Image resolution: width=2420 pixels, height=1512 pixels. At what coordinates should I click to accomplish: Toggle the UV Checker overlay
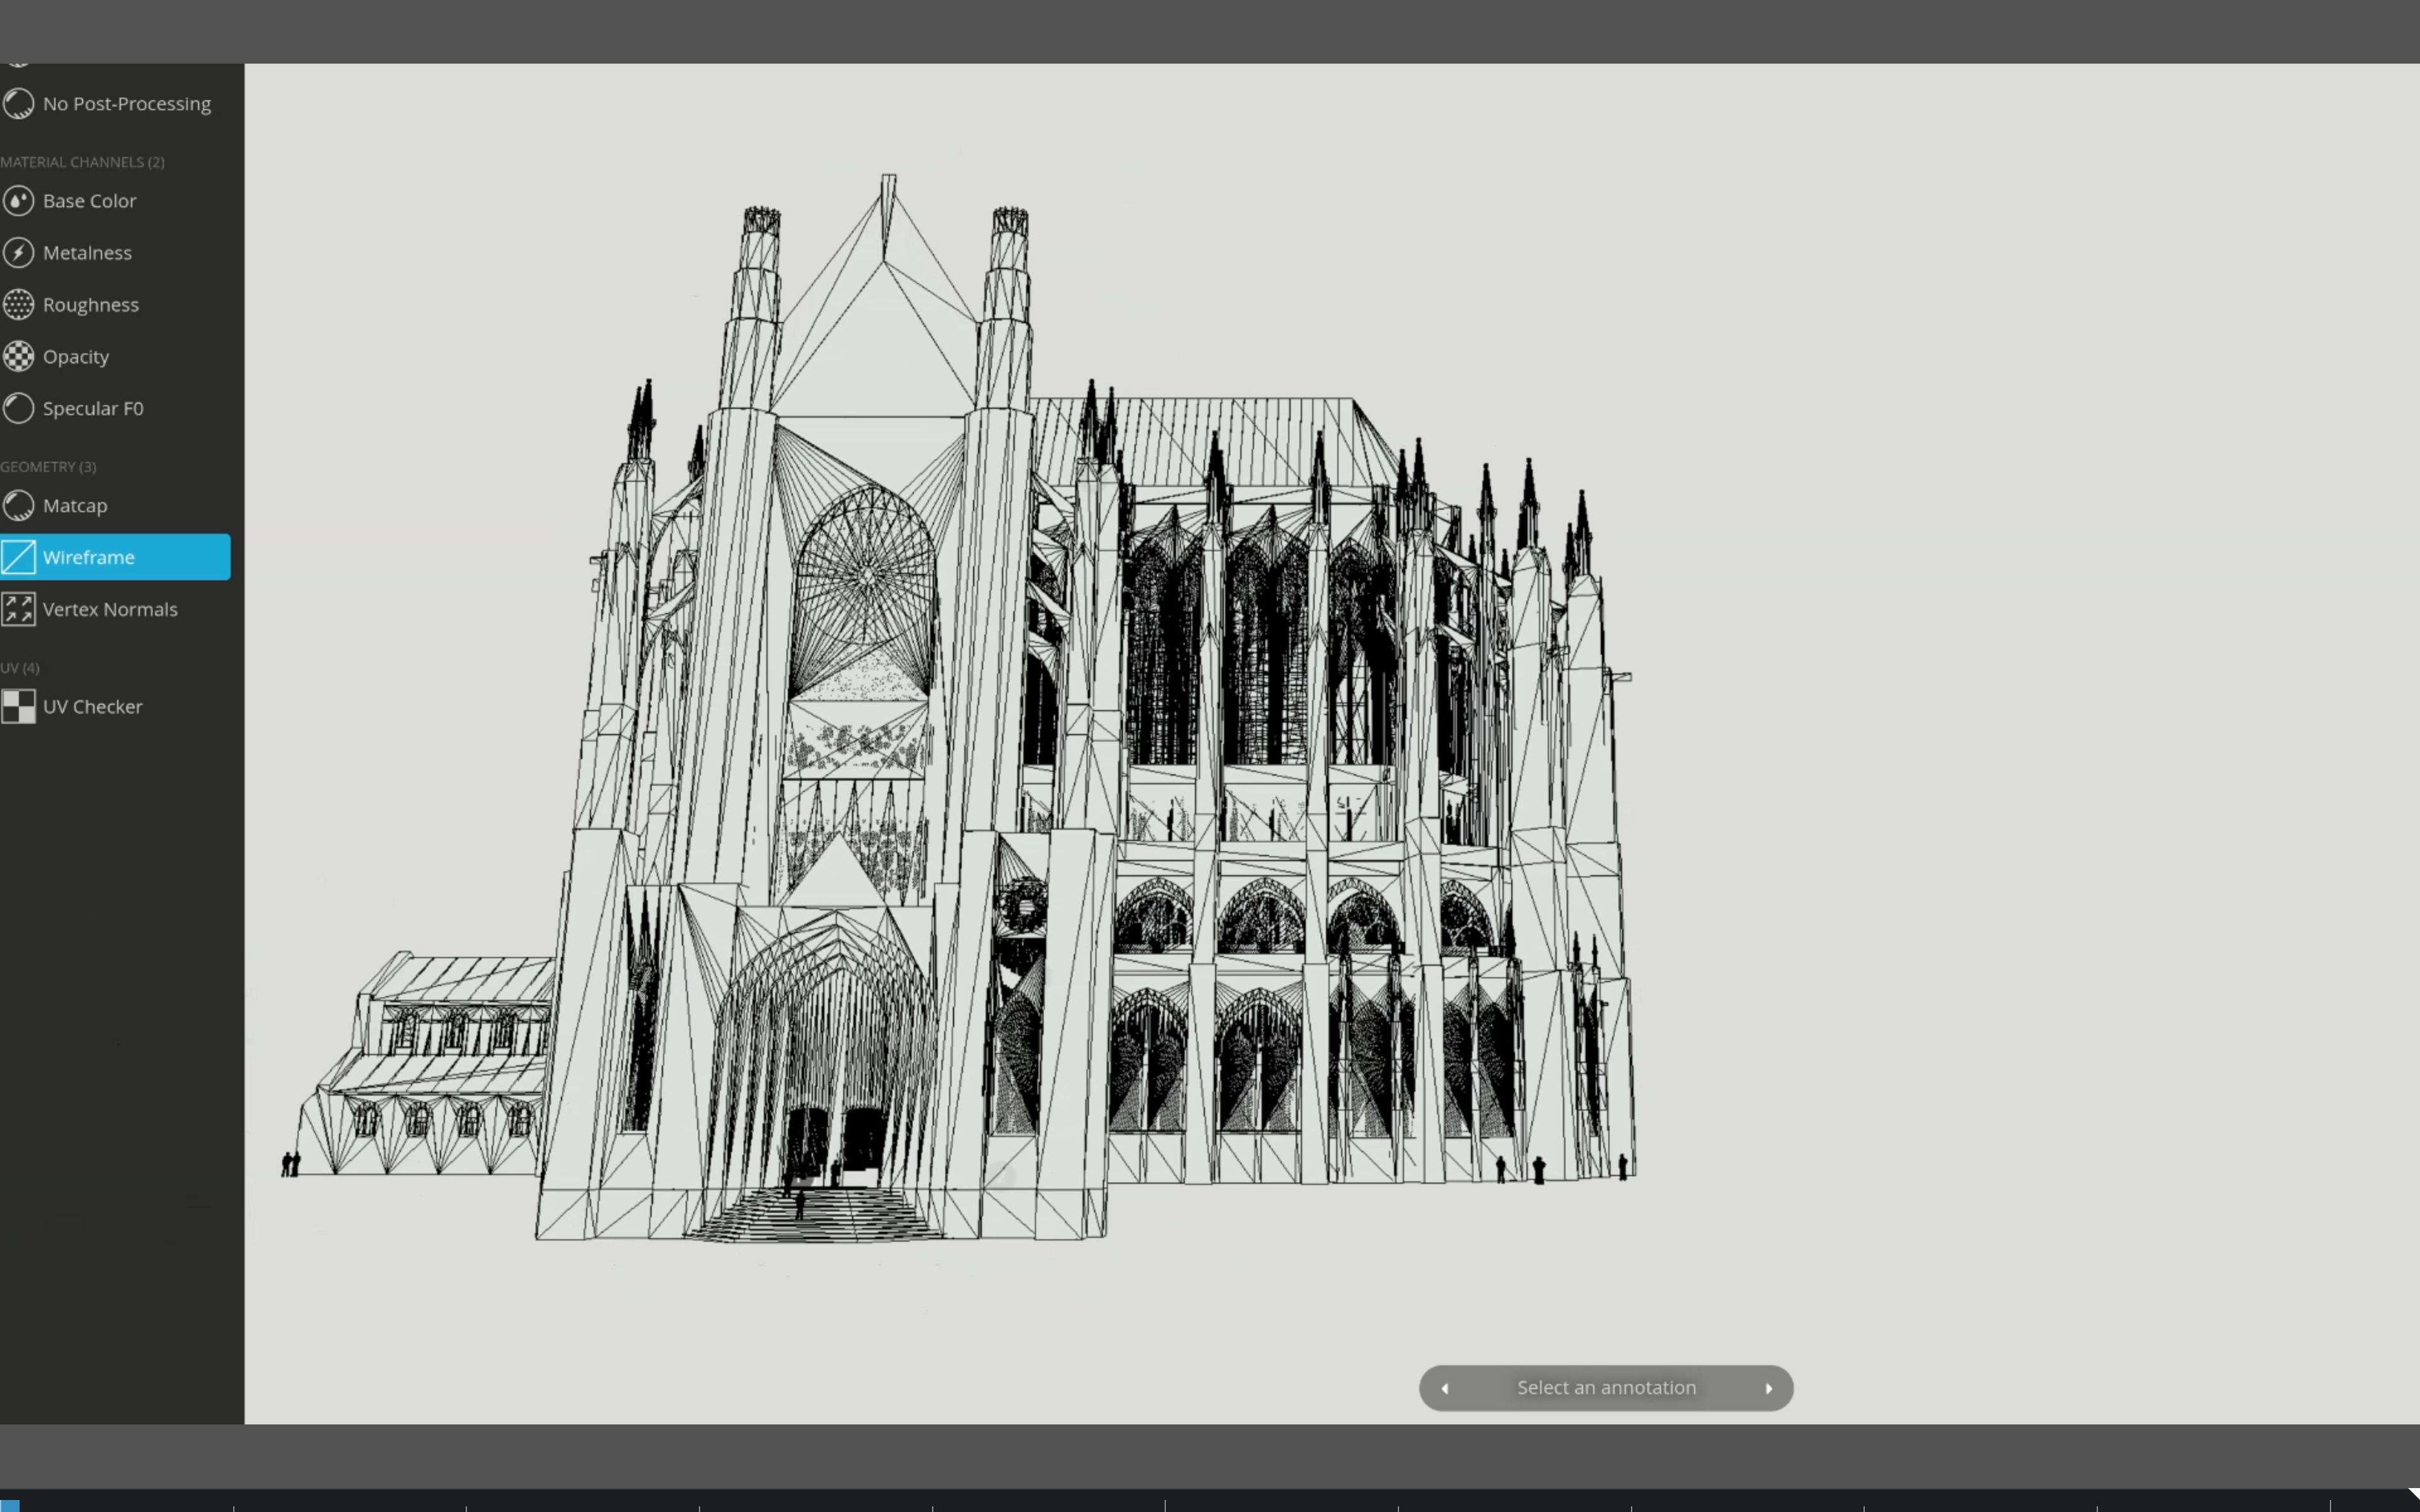pos(92,707)
